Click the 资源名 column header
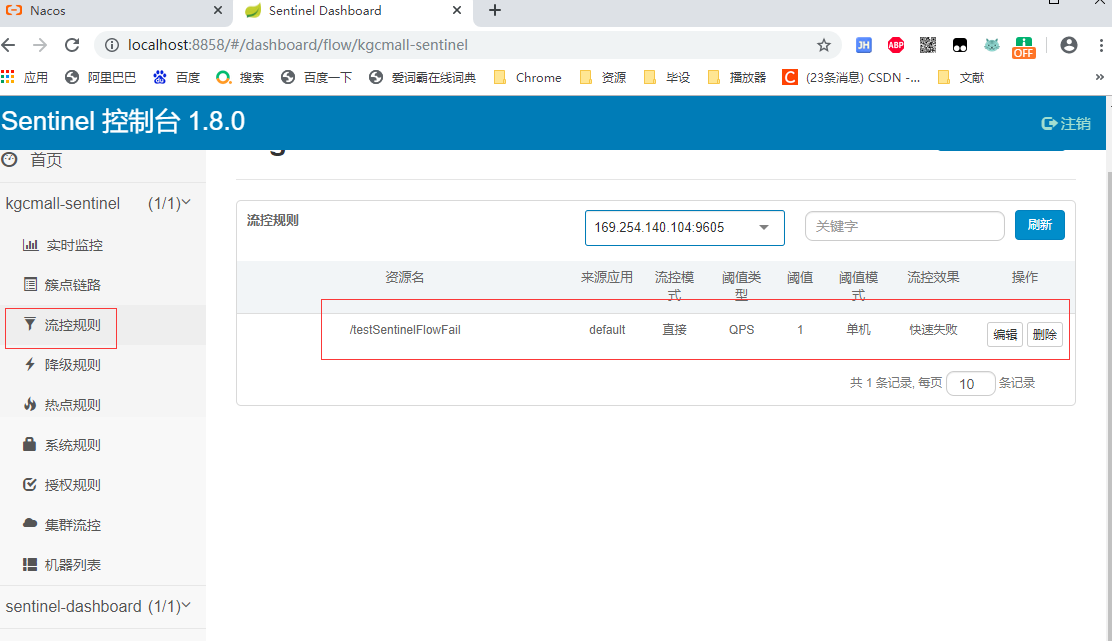The height and width of the screenshot is (641, 1112). click(x=405, y=277)
